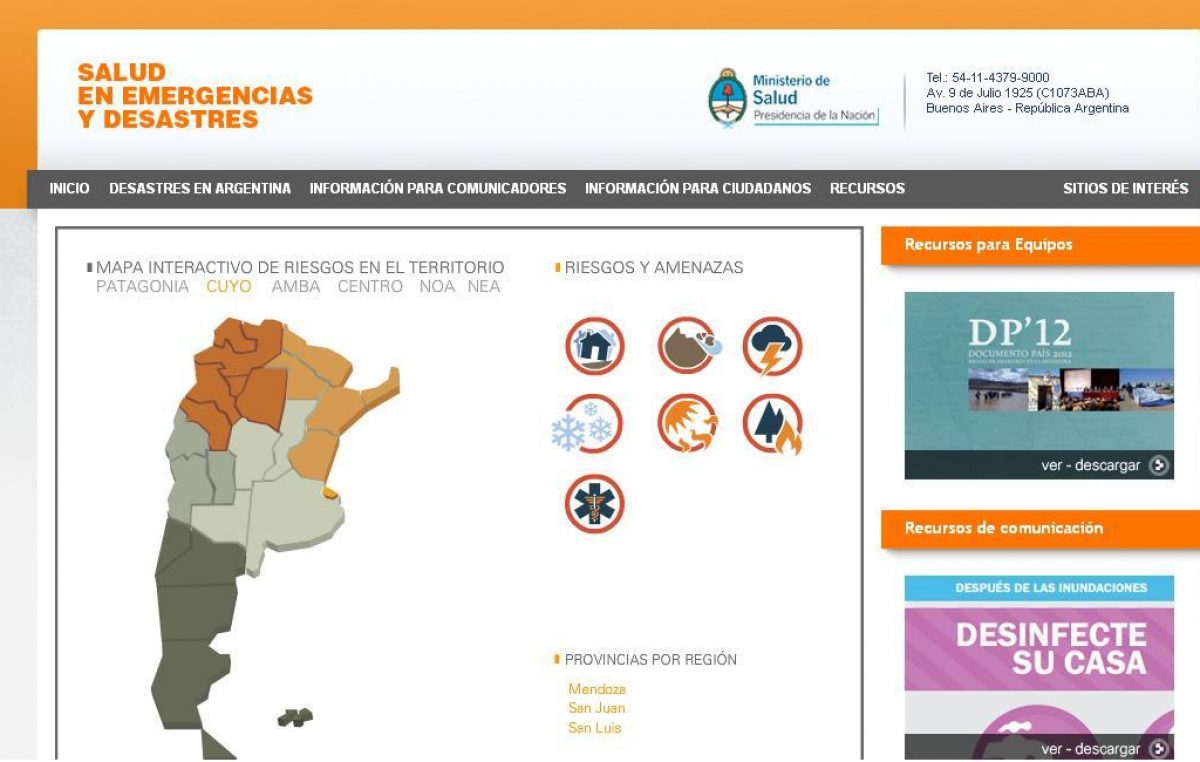Open INFORMACIÓN PARA COMUNICADORES menu
Image resolution: width=1200 pixels, height=762 pixels.
click(438, 188)
